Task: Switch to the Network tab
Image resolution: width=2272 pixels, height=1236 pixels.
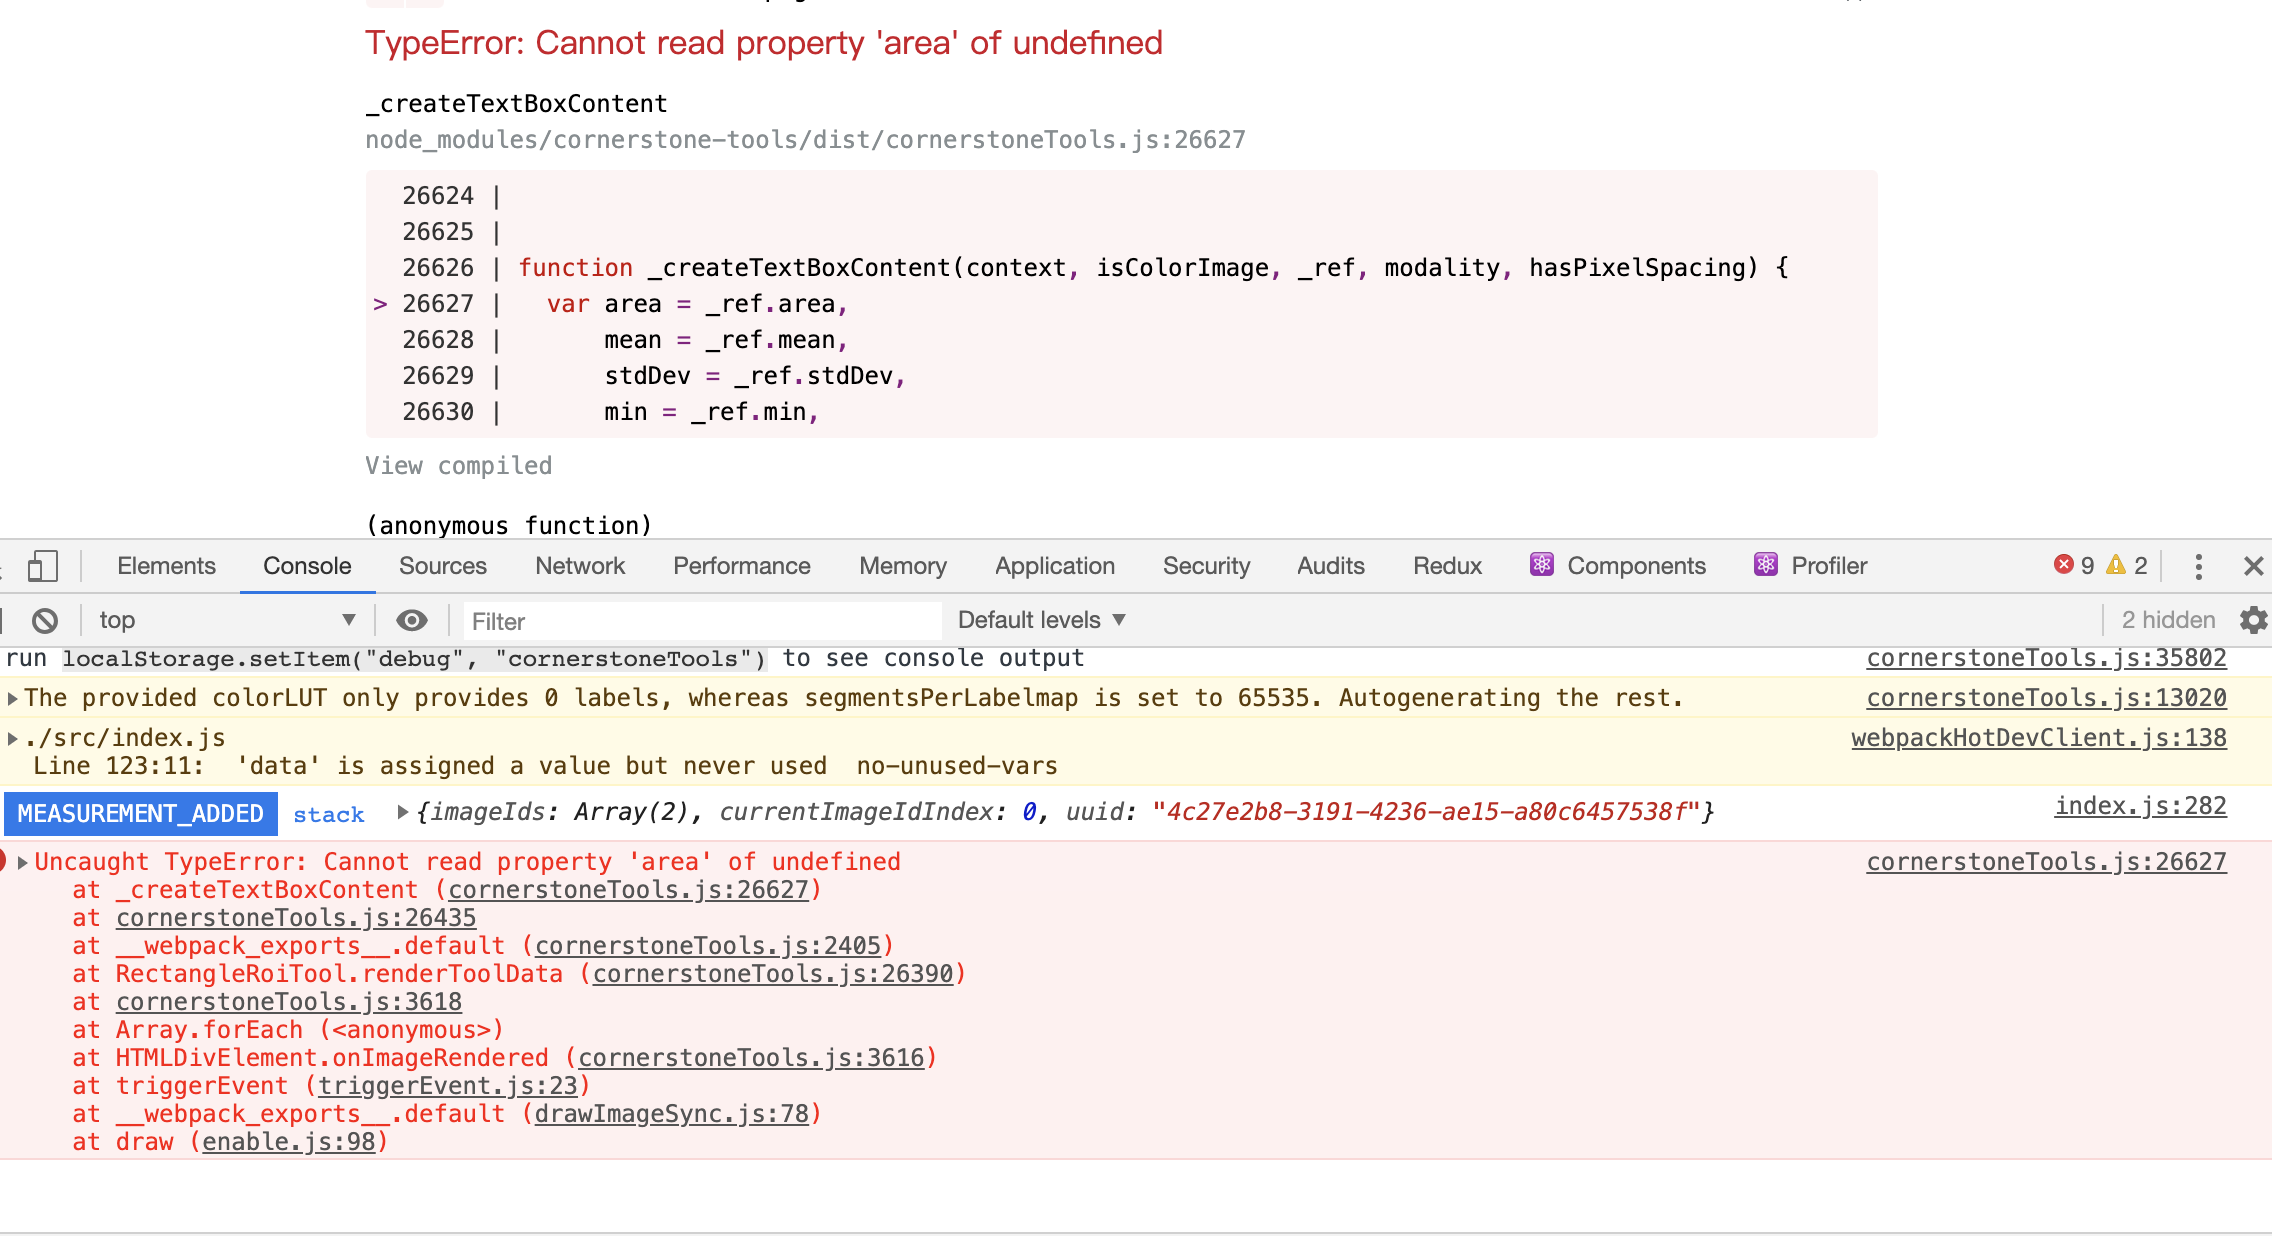Action: (579, 565)
